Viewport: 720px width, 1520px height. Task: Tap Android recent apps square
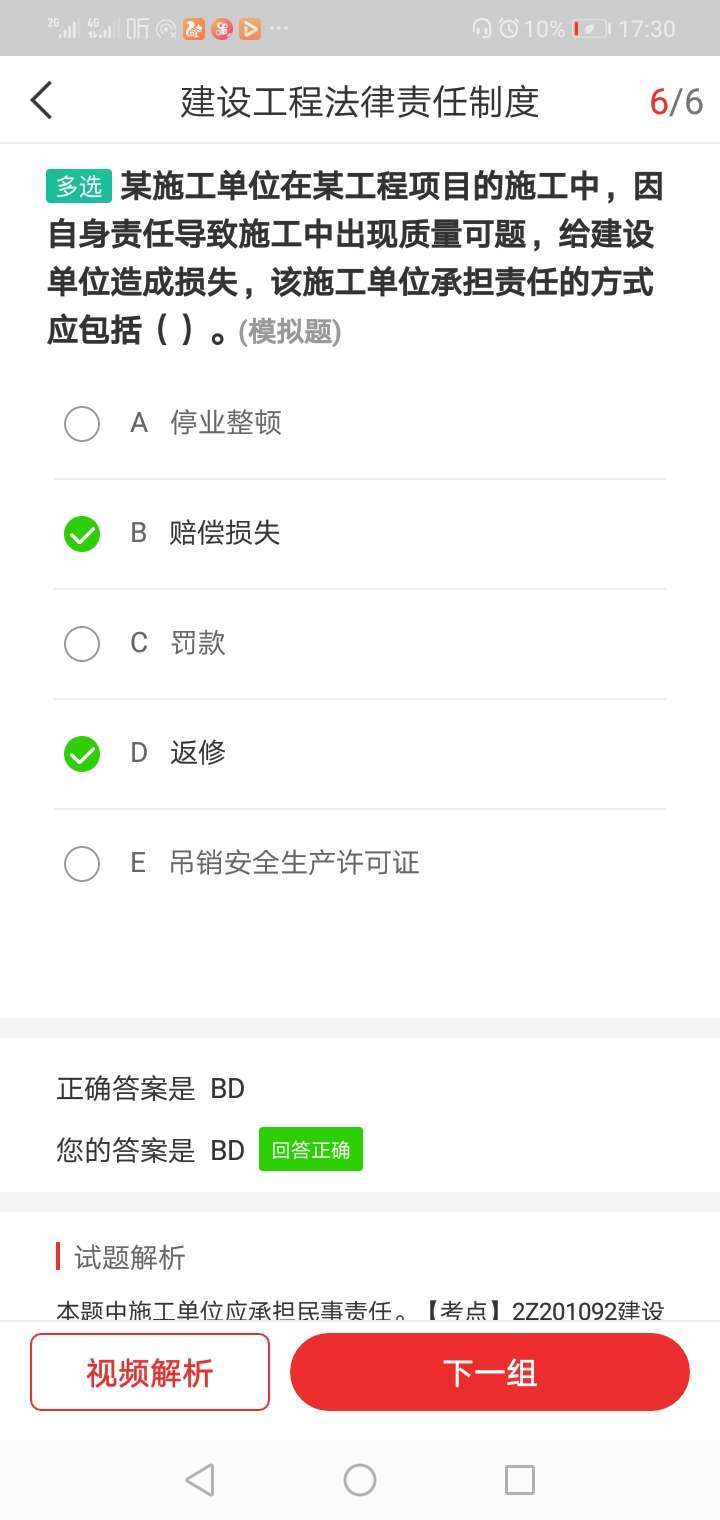(519, 1479)
